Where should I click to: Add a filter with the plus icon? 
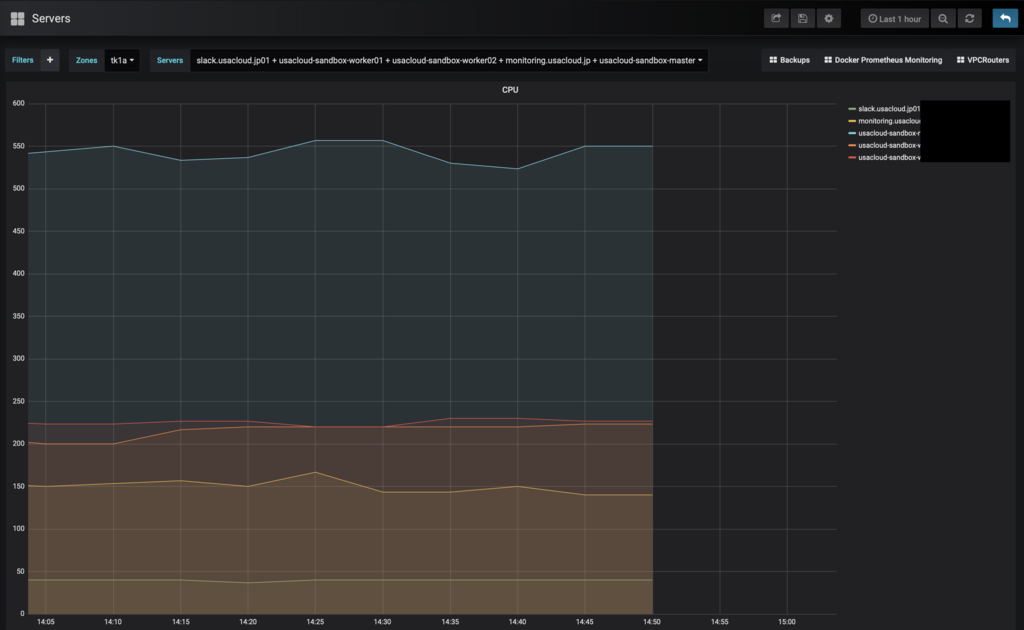coord(50,60)
